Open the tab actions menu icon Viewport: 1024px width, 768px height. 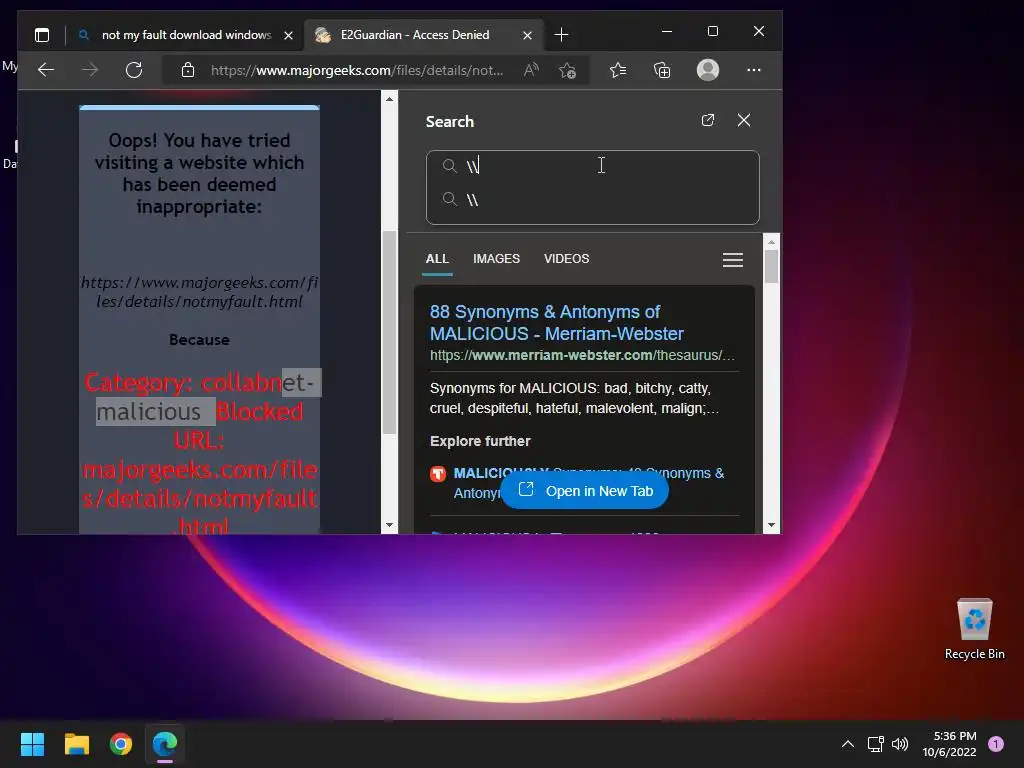point(42,35)
